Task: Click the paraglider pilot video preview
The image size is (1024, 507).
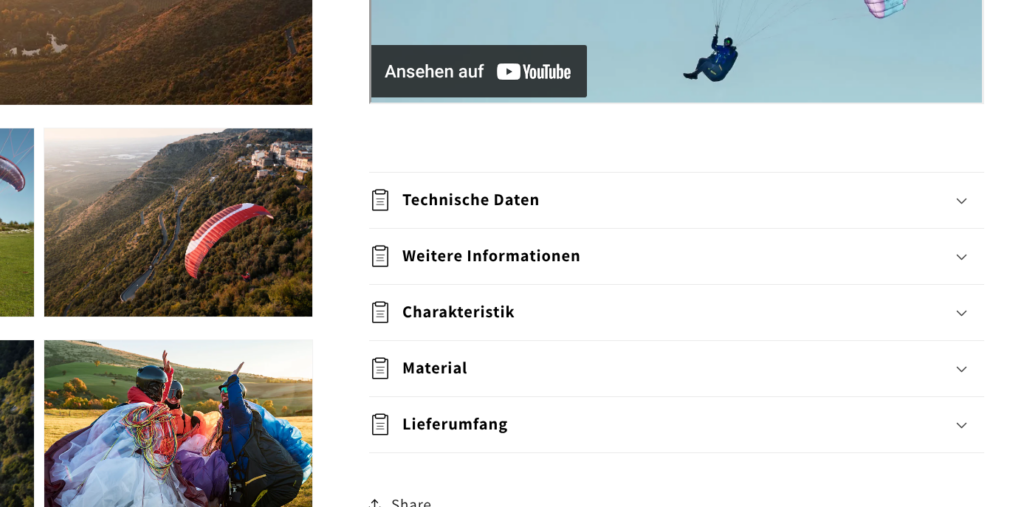Action: pyautogui.click(x=676, y=51)
